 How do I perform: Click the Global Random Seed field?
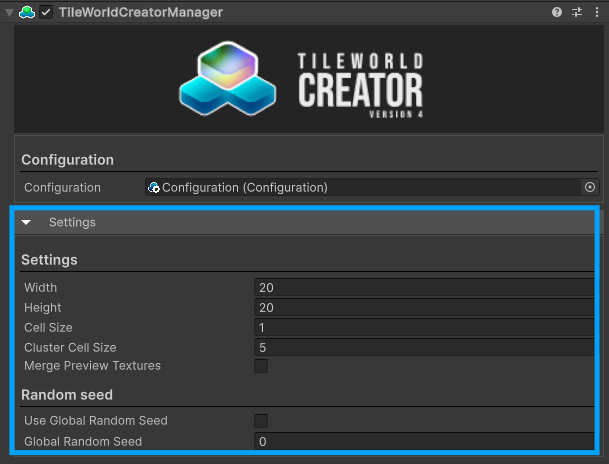pos(424,441)
